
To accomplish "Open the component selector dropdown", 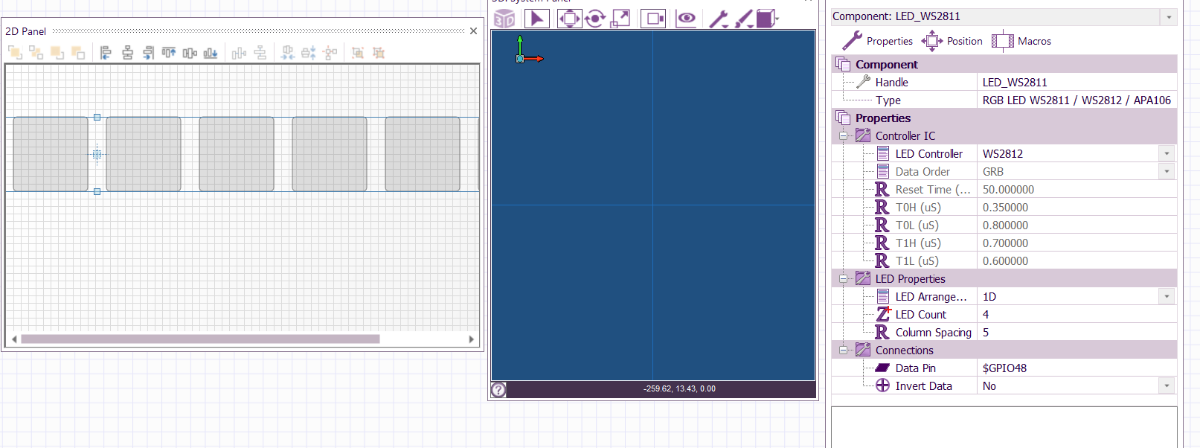I will coord(1166,17).
